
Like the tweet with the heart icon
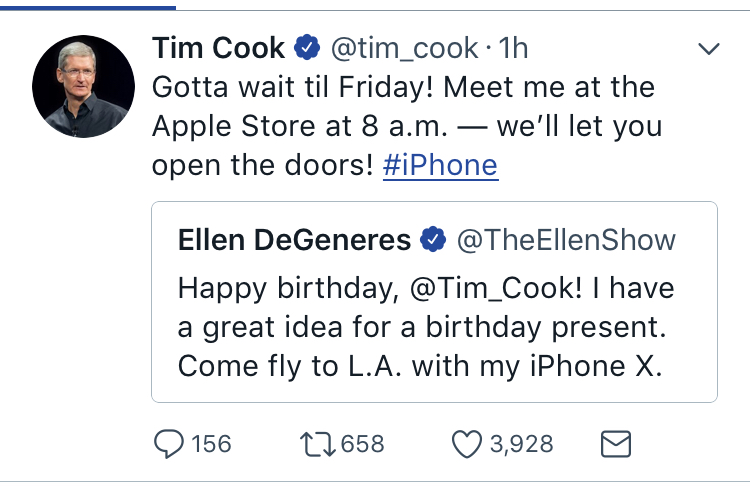pos(466,444)
